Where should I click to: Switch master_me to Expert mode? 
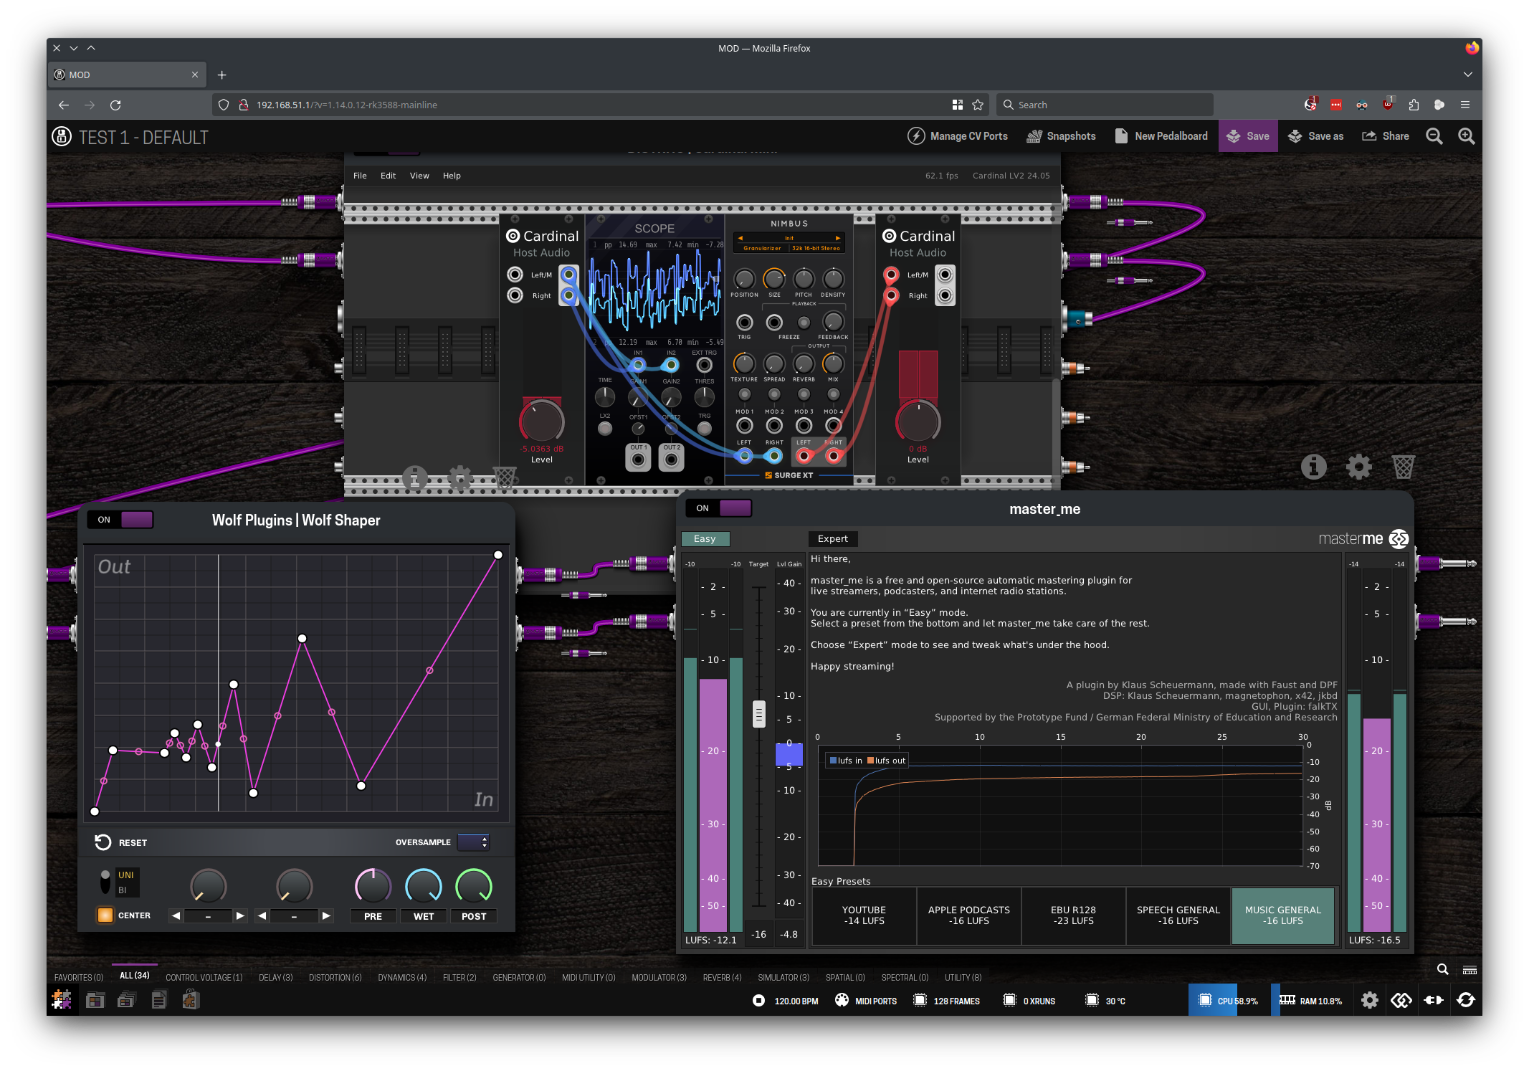point(832,539)
